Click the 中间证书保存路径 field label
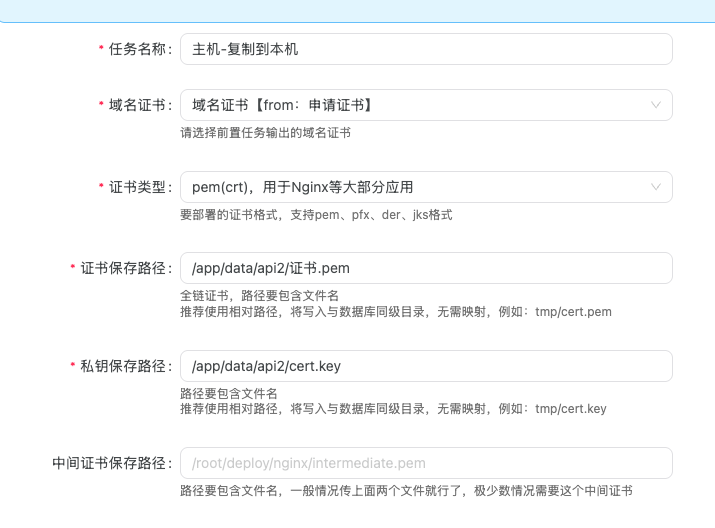This screenshot has width=715, height=528. [x=113, y=463]
